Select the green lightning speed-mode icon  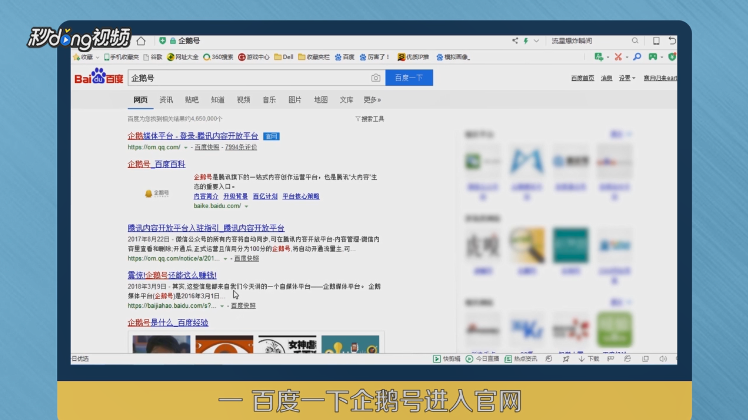point(526,41)
